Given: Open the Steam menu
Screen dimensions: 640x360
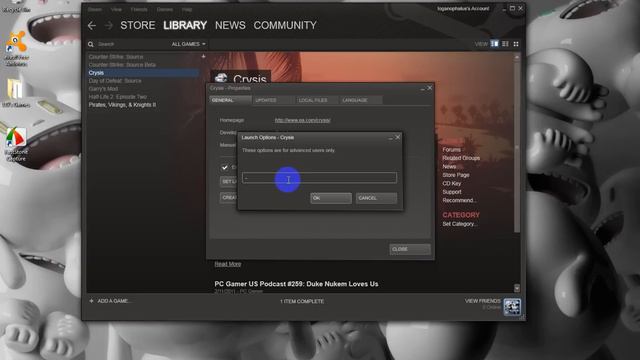Looking at the screenshot, I should click(x=95, y=9).
